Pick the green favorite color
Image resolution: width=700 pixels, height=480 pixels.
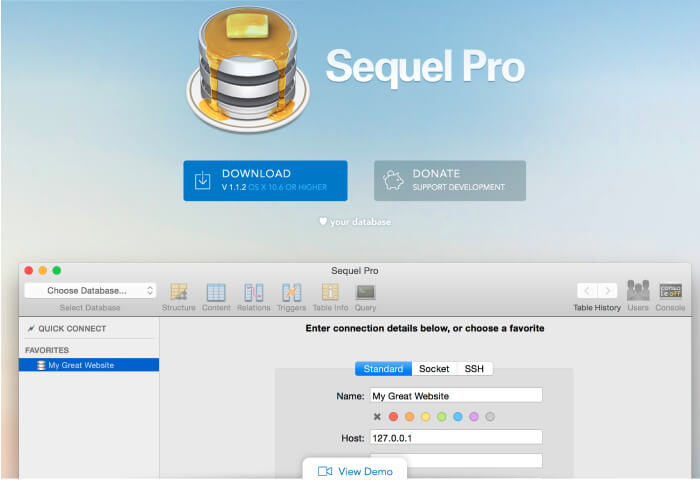click(442, 417)
